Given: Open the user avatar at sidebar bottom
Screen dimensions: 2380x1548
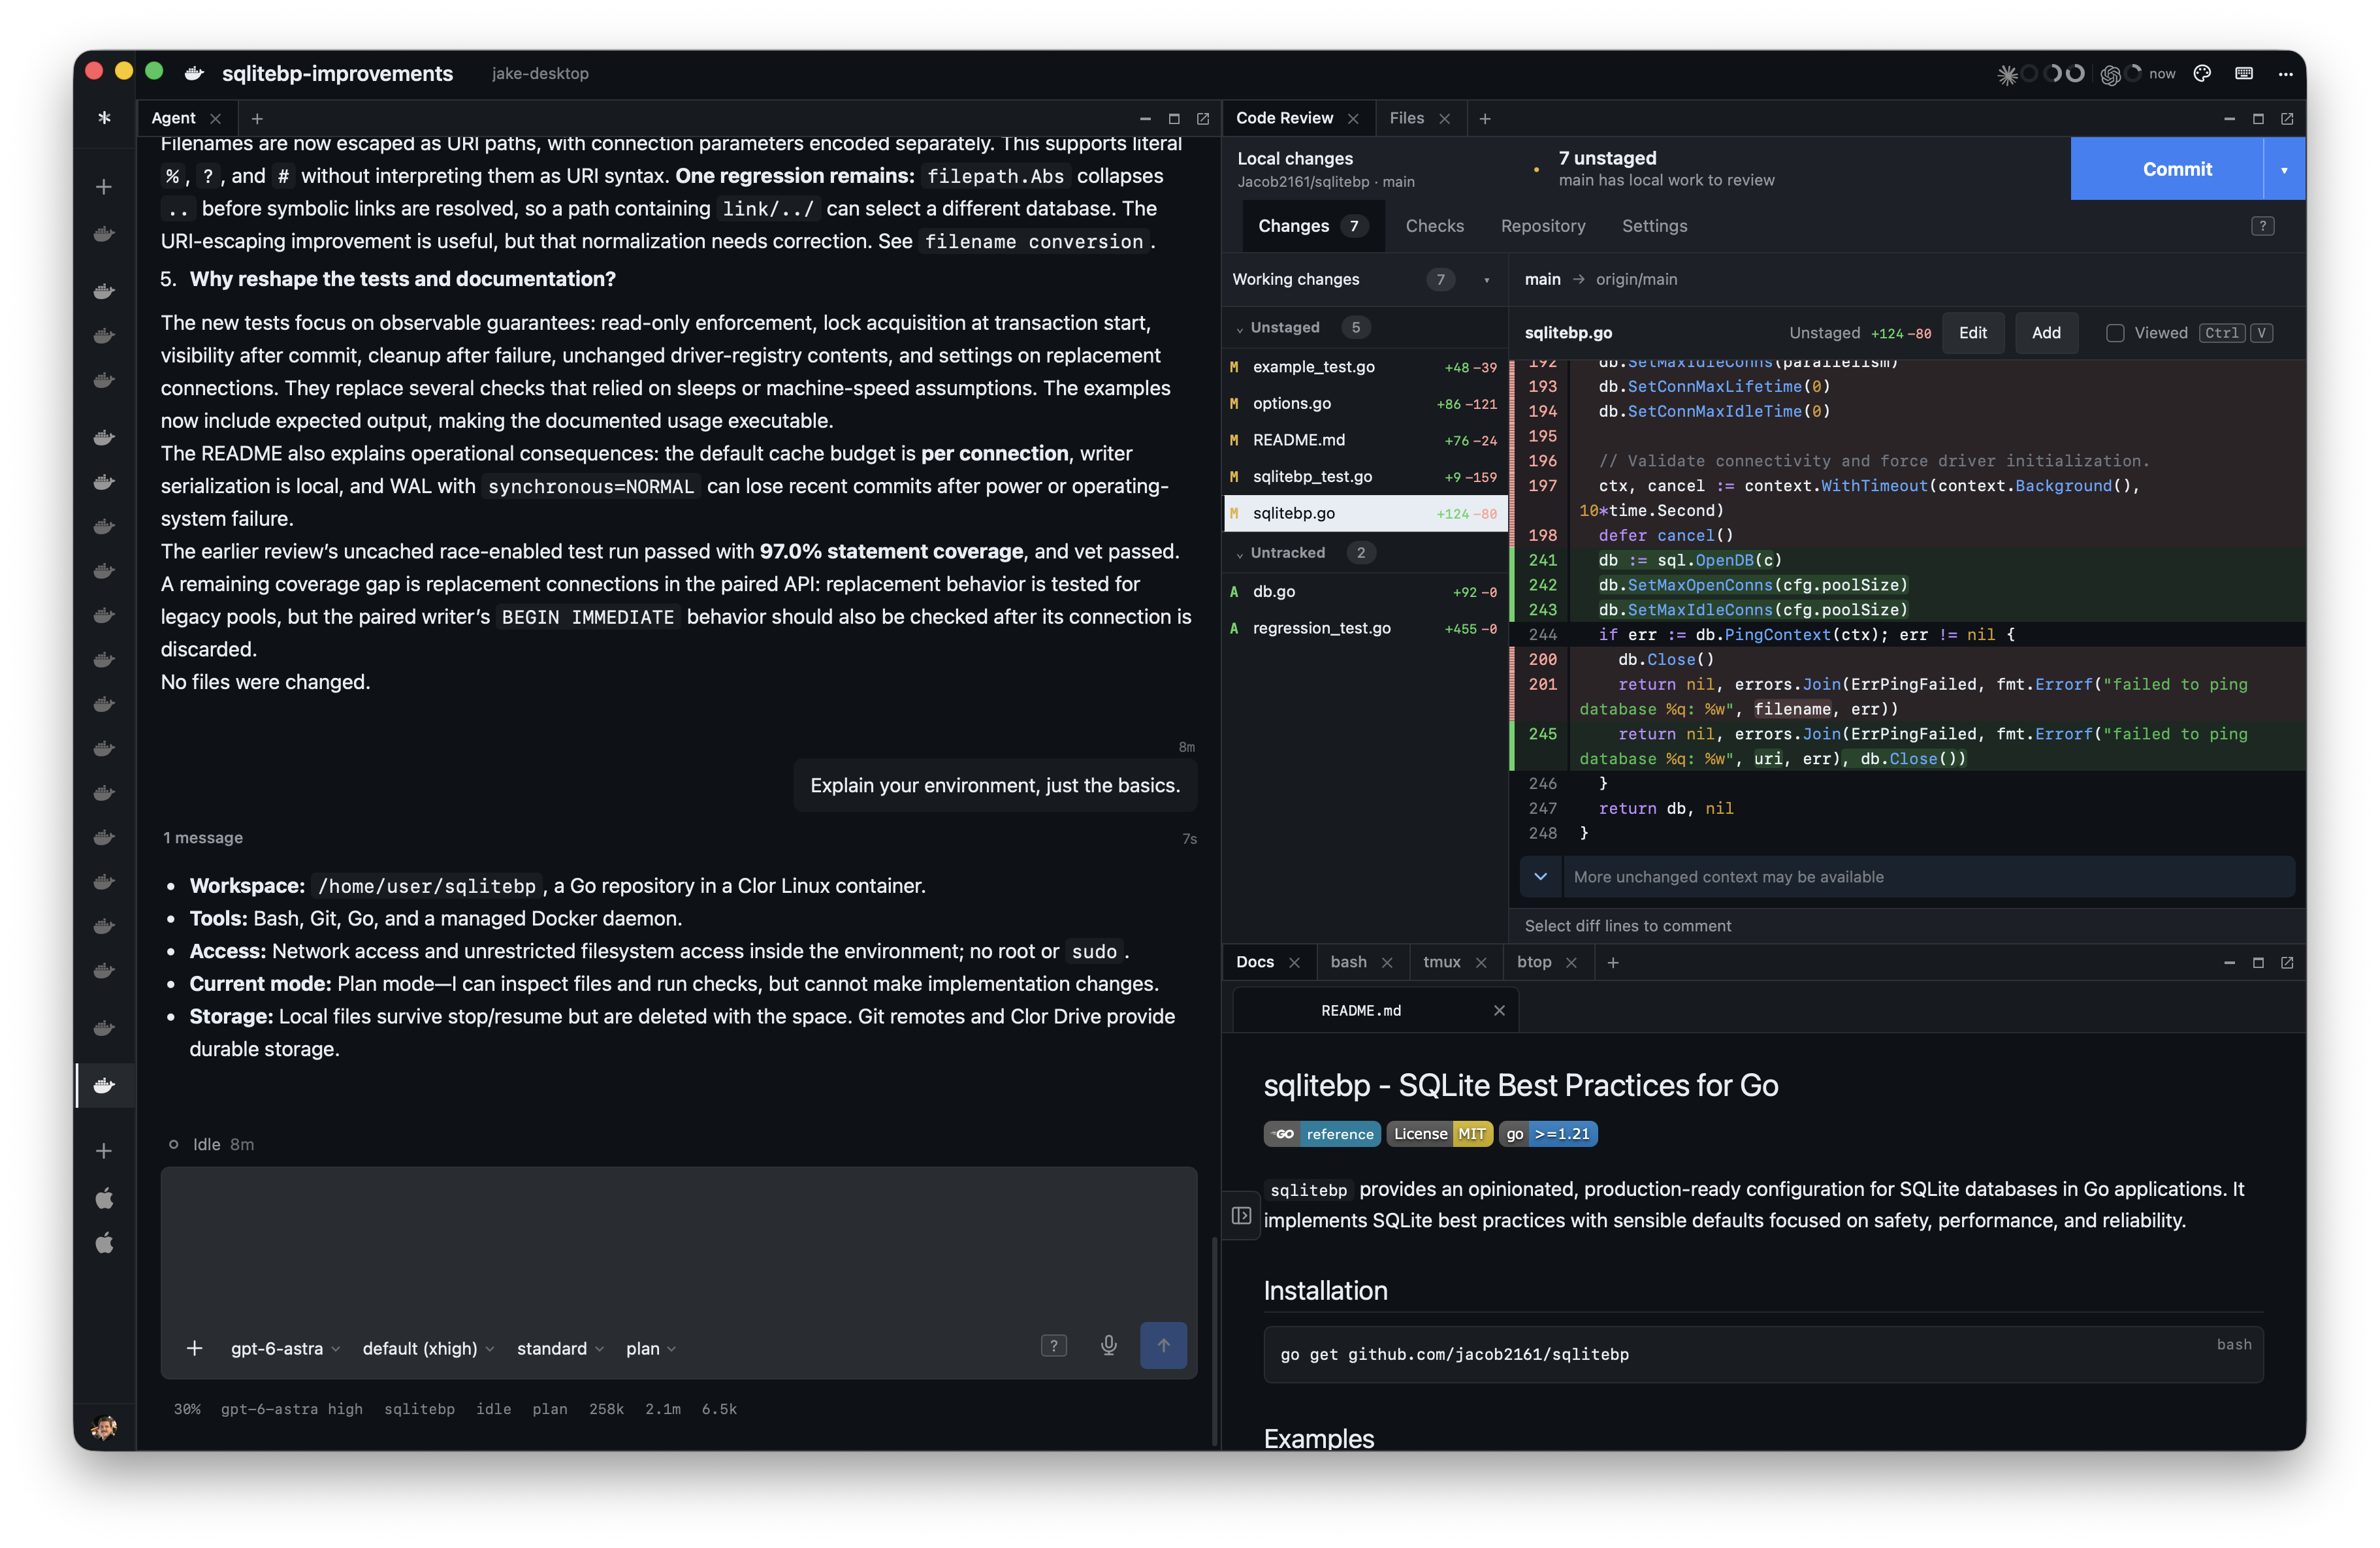Looking at the screenshot, I should coord(104,1426).
